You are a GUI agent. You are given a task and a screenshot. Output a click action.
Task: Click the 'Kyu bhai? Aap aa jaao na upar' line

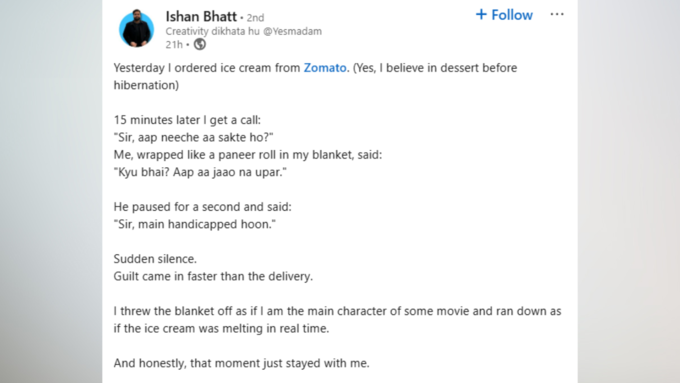[200, 172]
